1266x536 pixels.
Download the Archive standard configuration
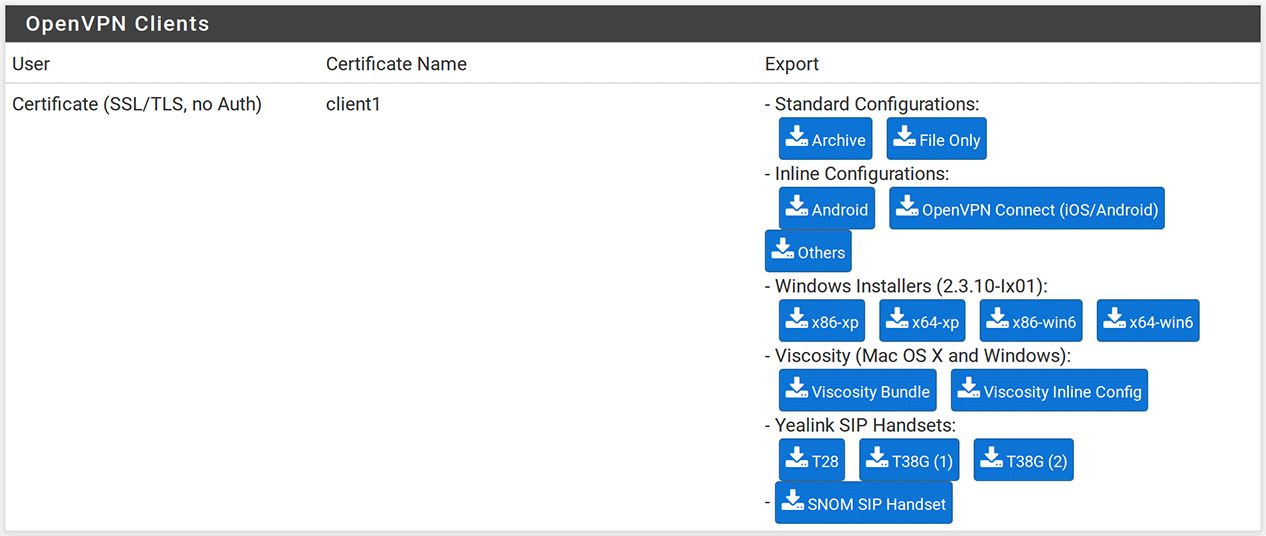825,140
